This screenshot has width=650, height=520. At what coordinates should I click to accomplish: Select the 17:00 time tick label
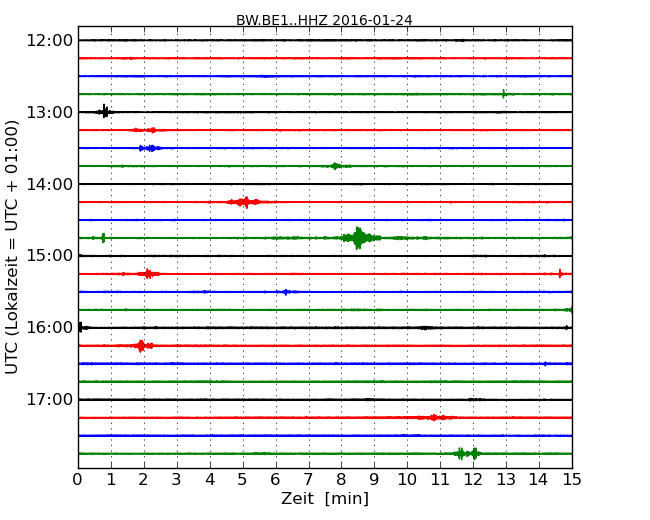49,399
